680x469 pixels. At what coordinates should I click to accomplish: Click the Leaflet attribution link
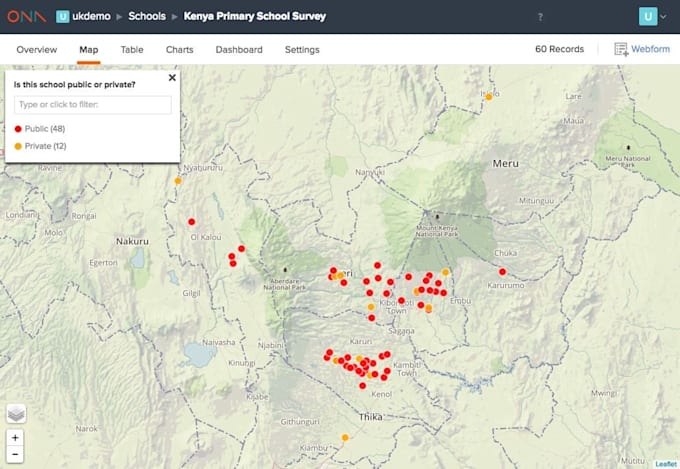665,464
